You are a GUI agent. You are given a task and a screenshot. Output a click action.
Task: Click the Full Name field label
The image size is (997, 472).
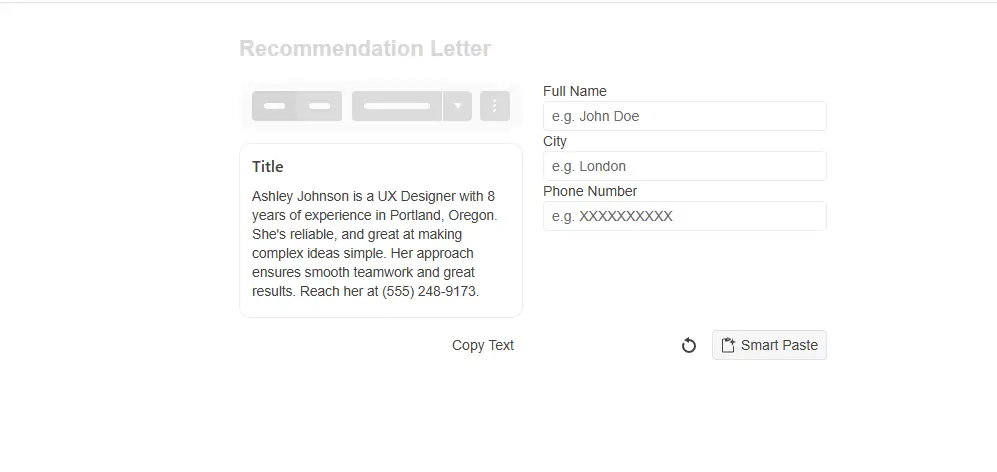click(x=575, y=91)
